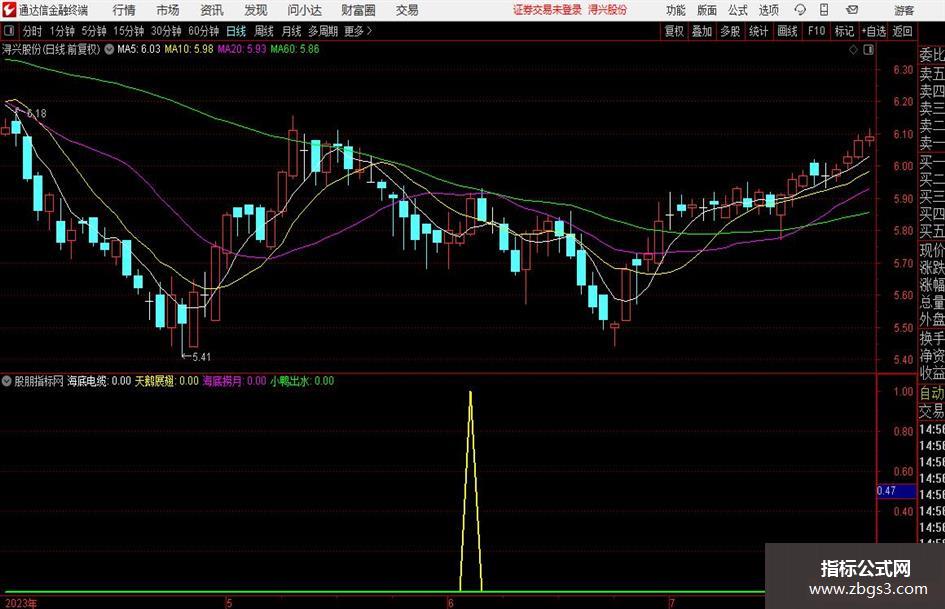Open the 问小达 menu
The width and height of the screenshot is (945, 609).
point(304,10)
